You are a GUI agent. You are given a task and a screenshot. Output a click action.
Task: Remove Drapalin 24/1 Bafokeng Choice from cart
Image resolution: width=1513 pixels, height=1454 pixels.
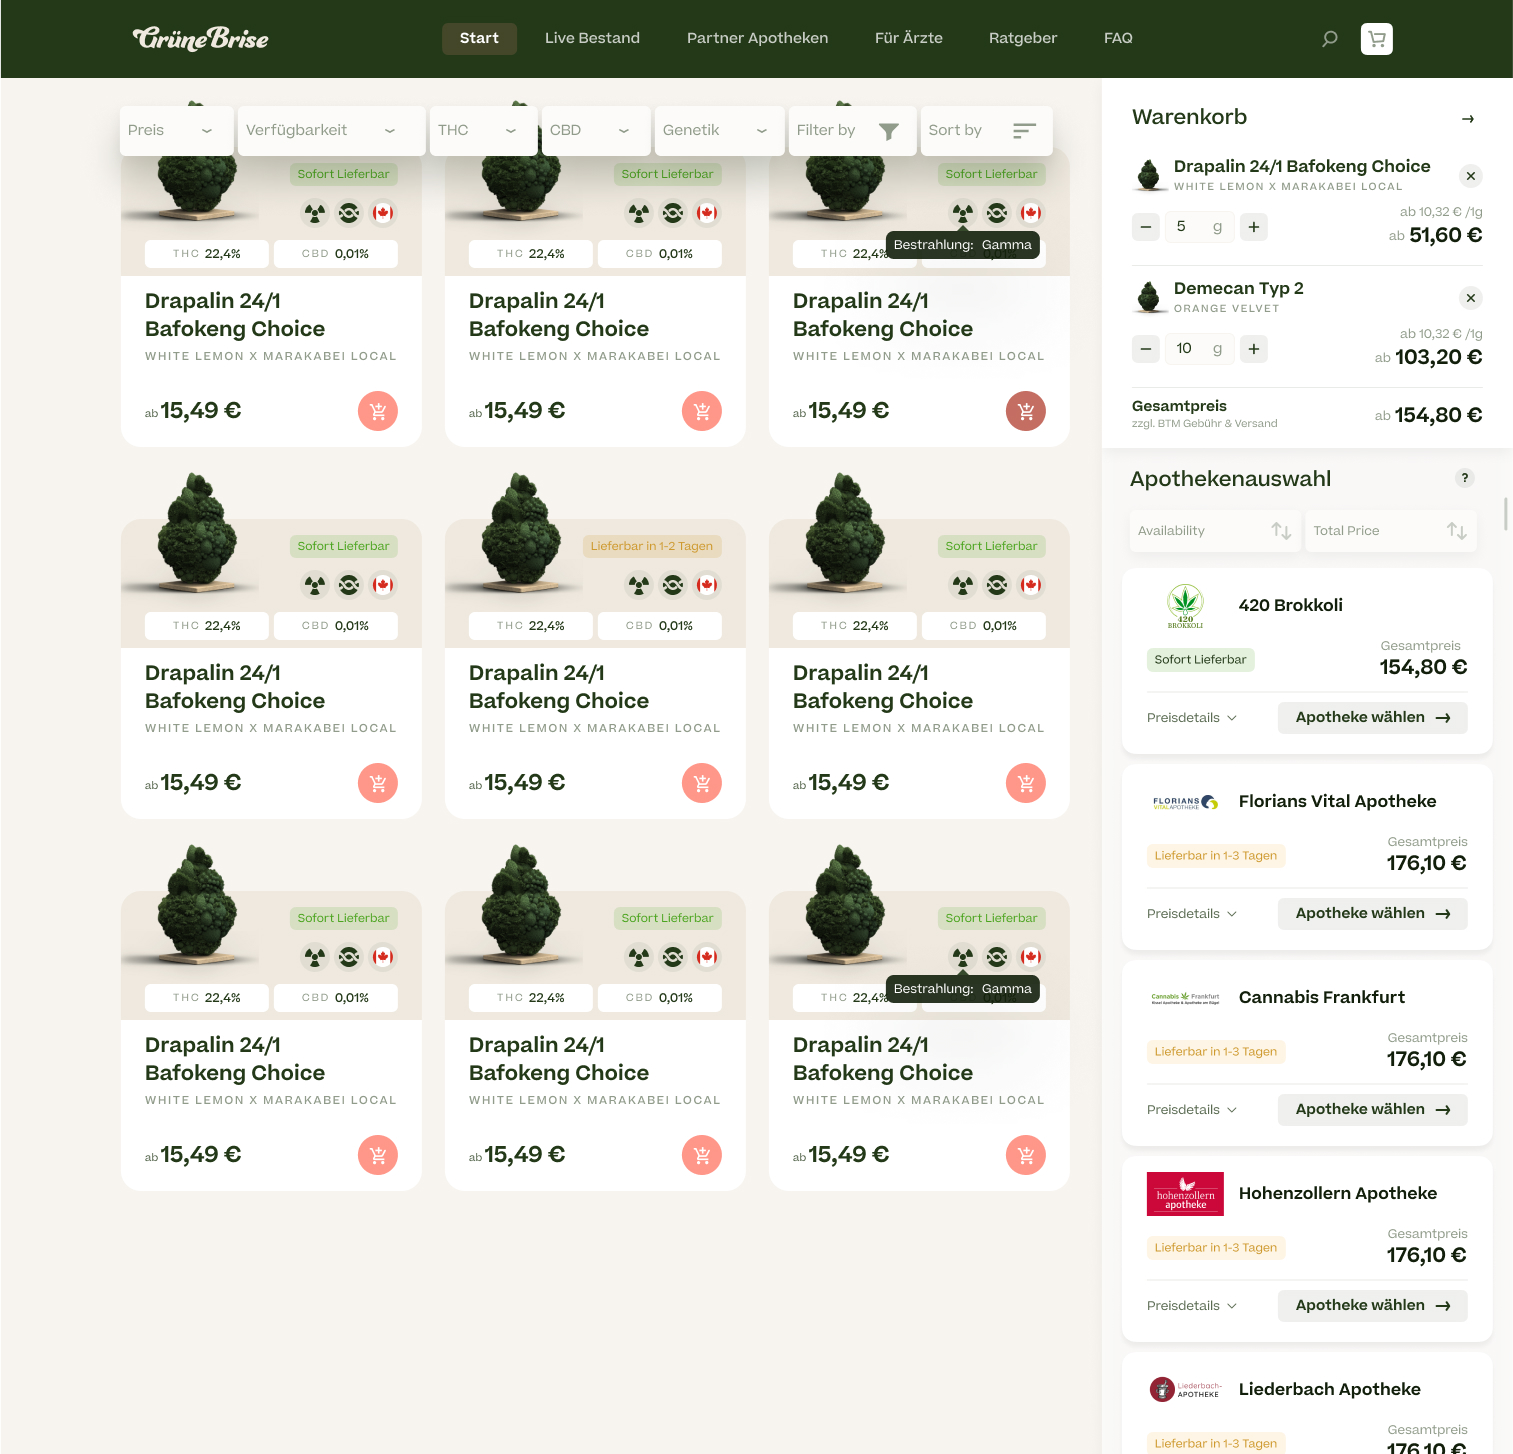pyautogui.click(x=1470, y=176)
